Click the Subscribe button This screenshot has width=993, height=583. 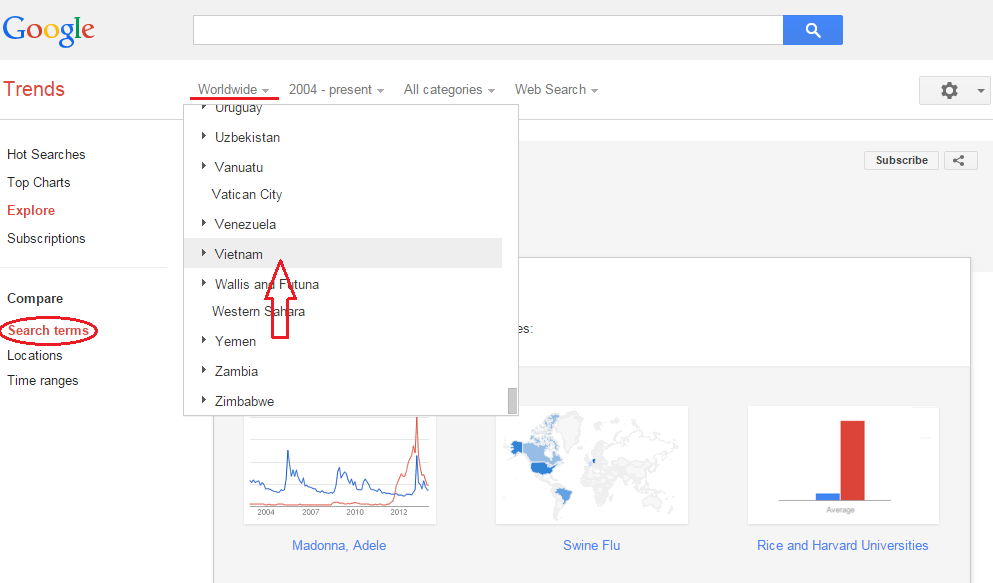(901, 160)
